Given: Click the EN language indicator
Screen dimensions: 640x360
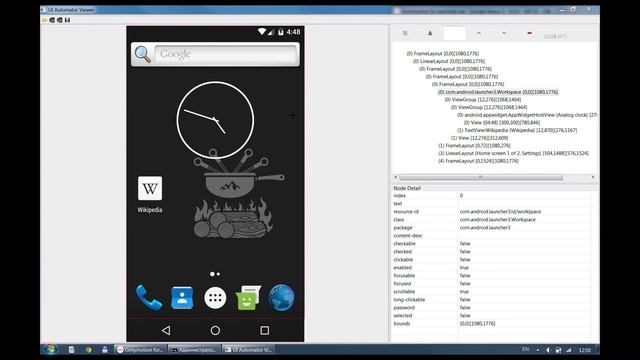Looking at the screenshot, I should click(525, 349).
